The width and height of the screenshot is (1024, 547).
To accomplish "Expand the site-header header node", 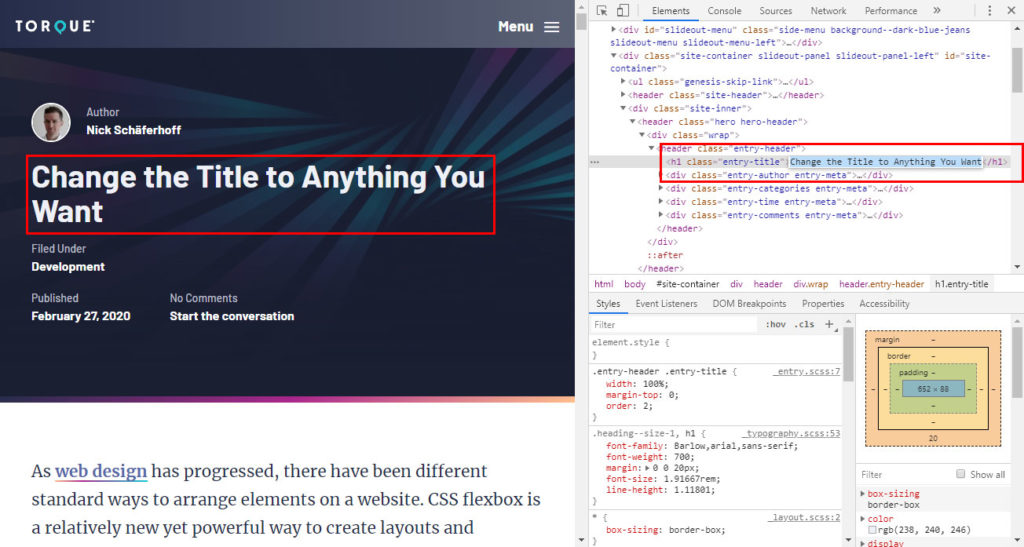I will pyautogui.click(x=623, y=95).
